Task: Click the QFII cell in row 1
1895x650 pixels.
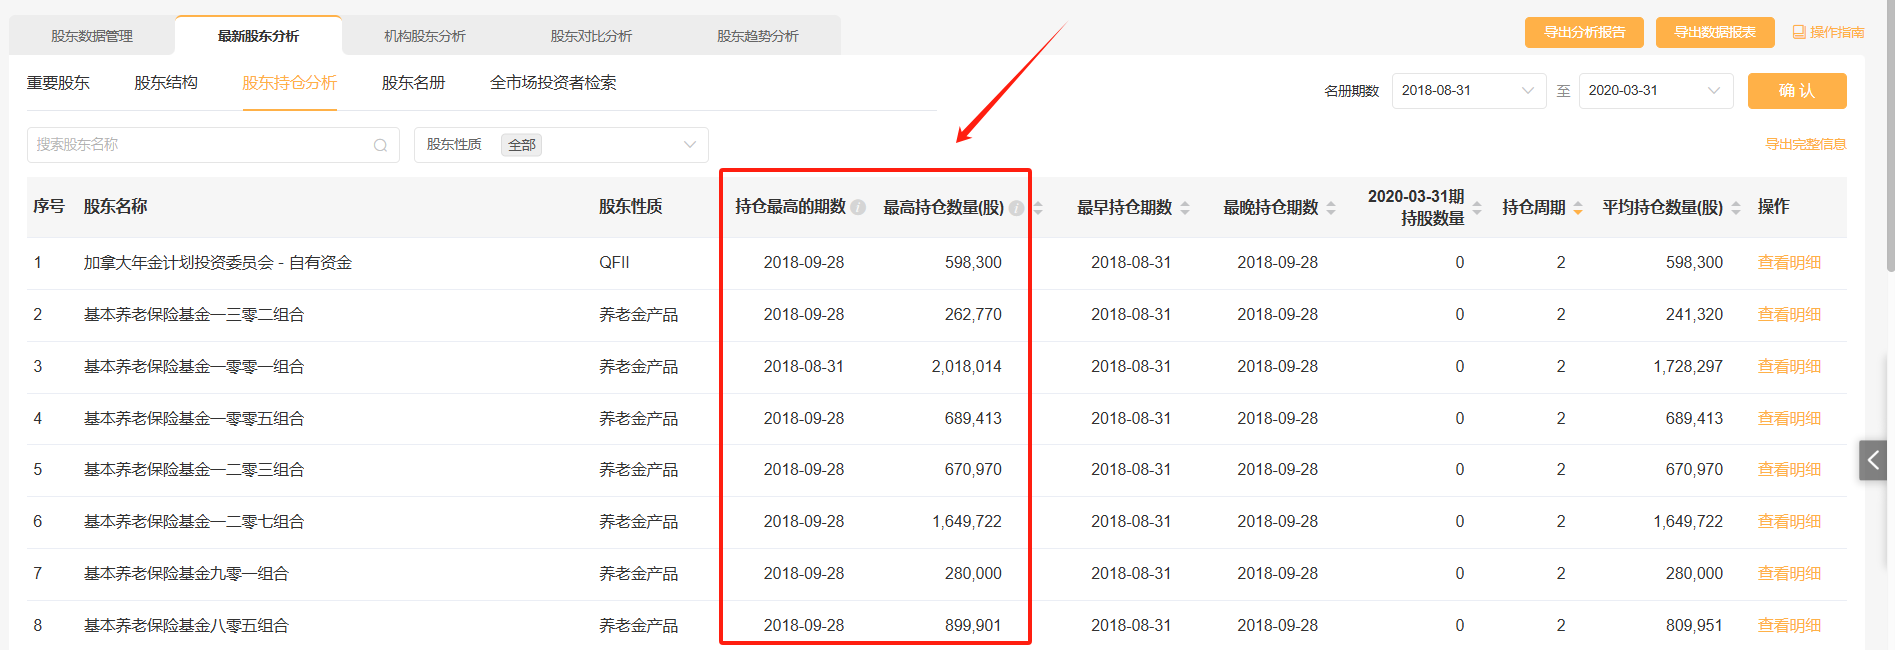Action: pos(614,263)
